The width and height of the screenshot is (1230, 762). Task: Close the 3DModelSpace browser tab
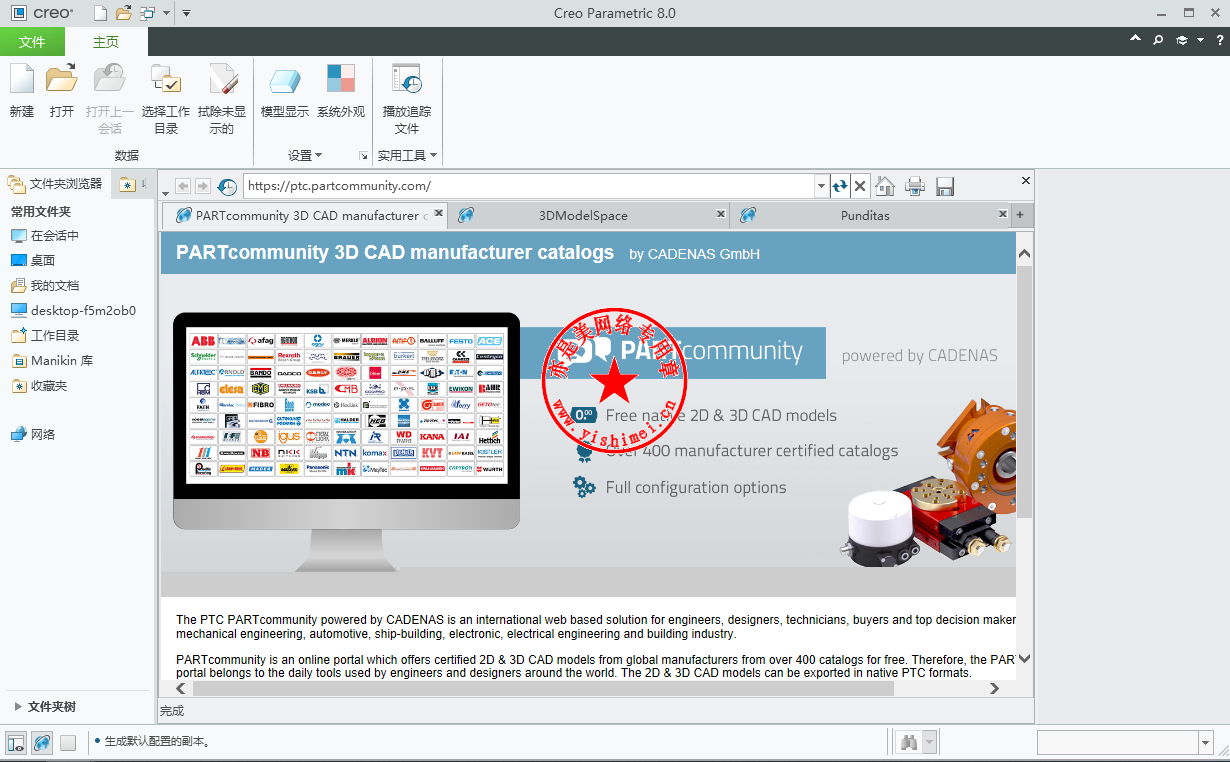click(x=721, y=213)
